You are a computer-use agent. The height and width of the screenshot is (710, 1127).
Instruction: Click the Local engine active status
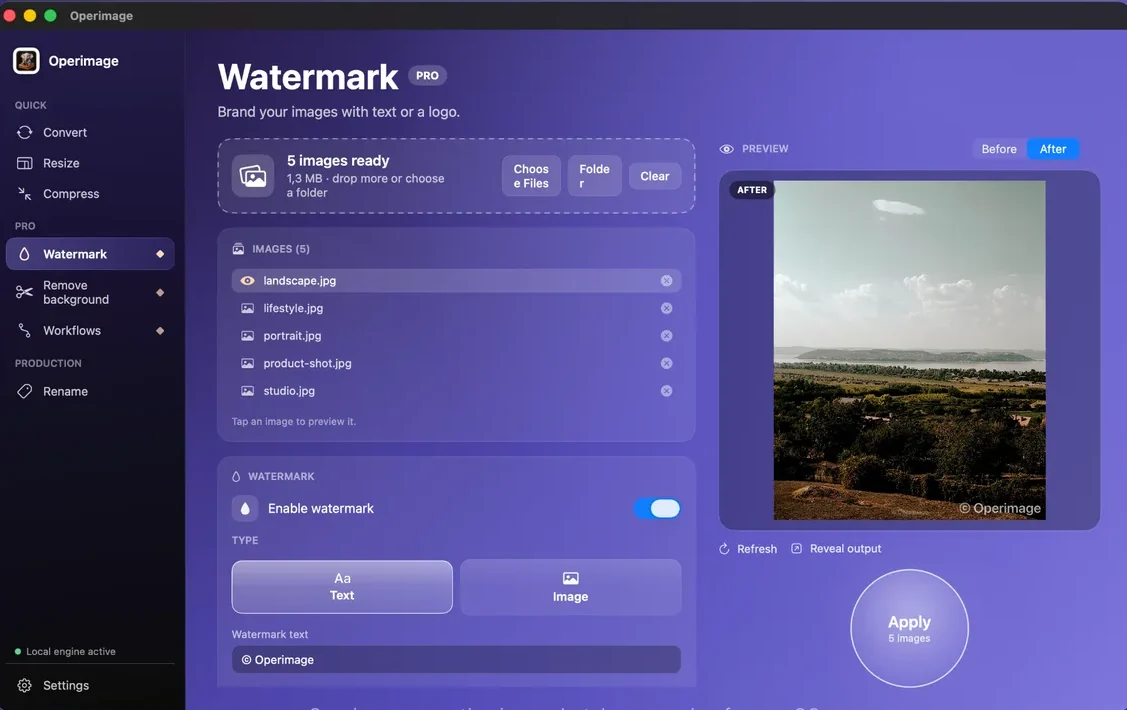tap(65, 652)
